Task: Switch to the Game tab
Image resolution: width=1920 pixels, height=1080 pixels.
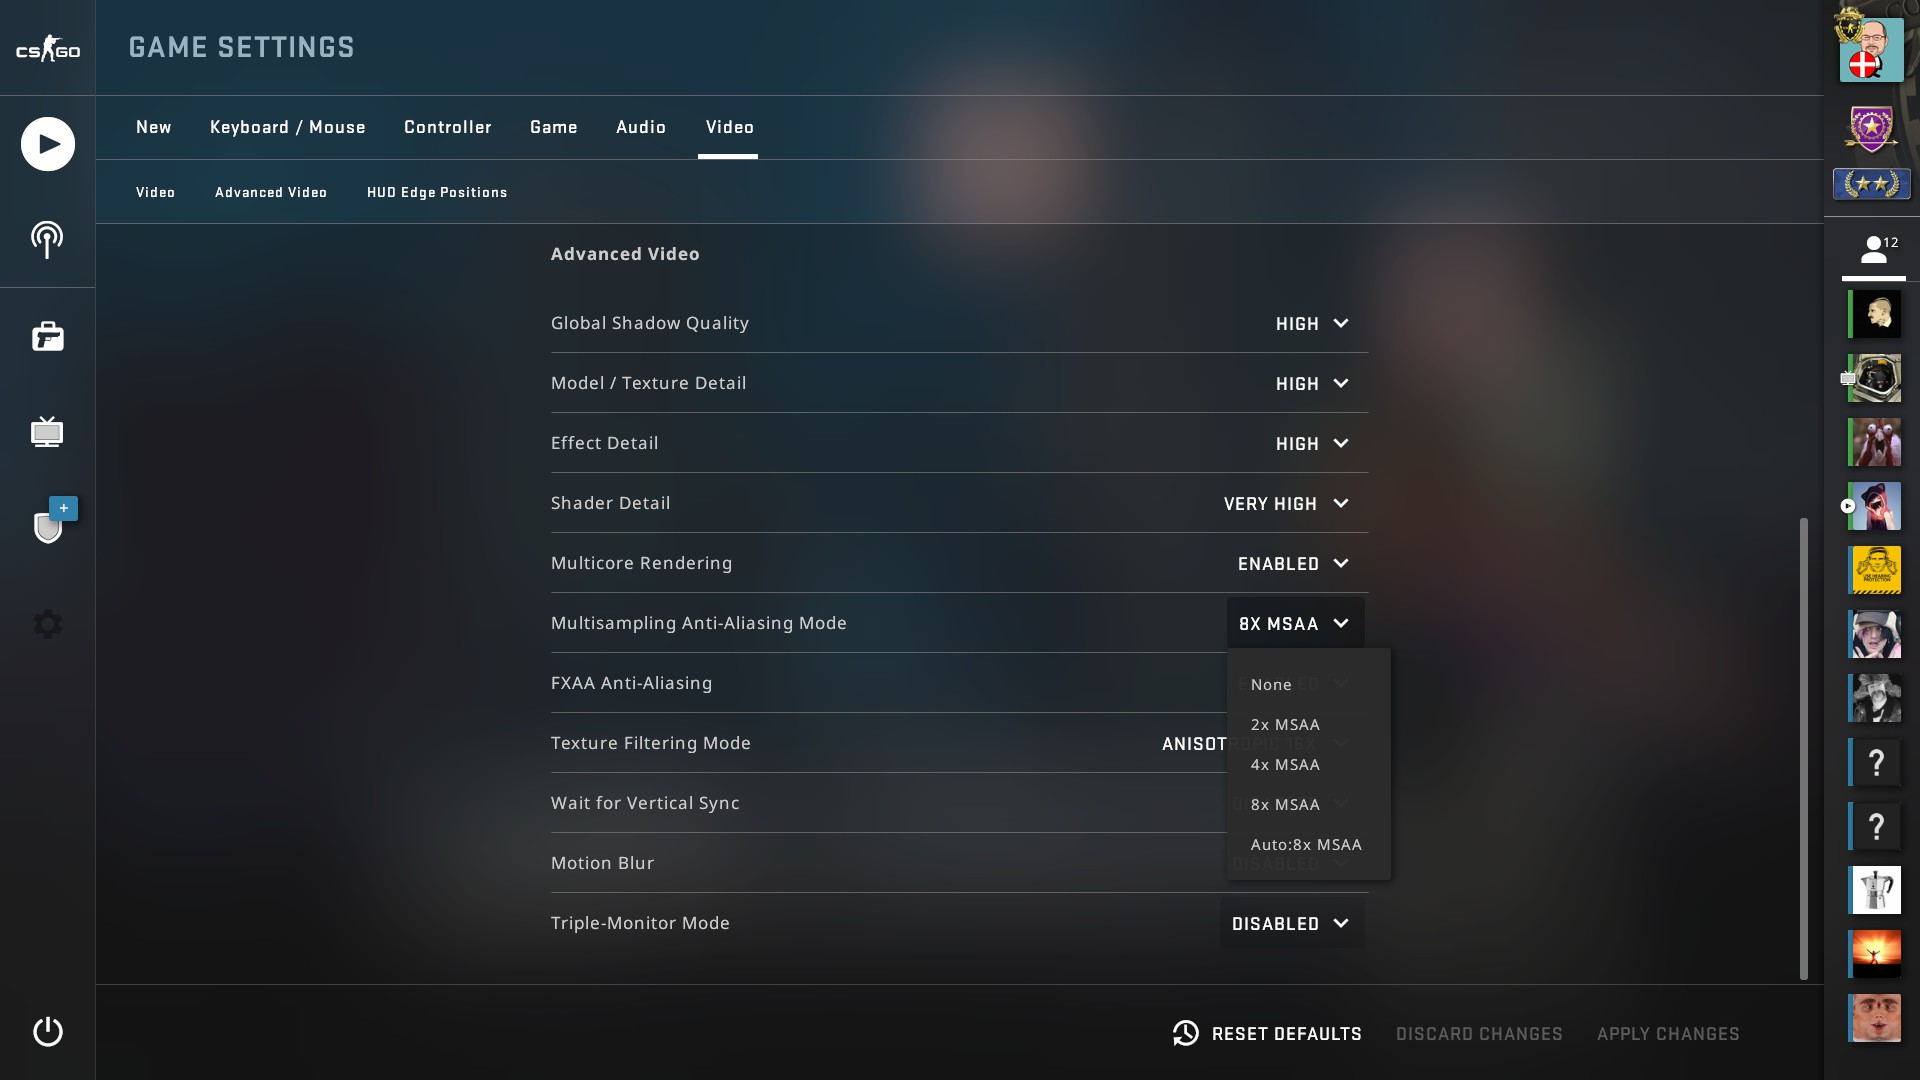Action: tap(554, 127)
